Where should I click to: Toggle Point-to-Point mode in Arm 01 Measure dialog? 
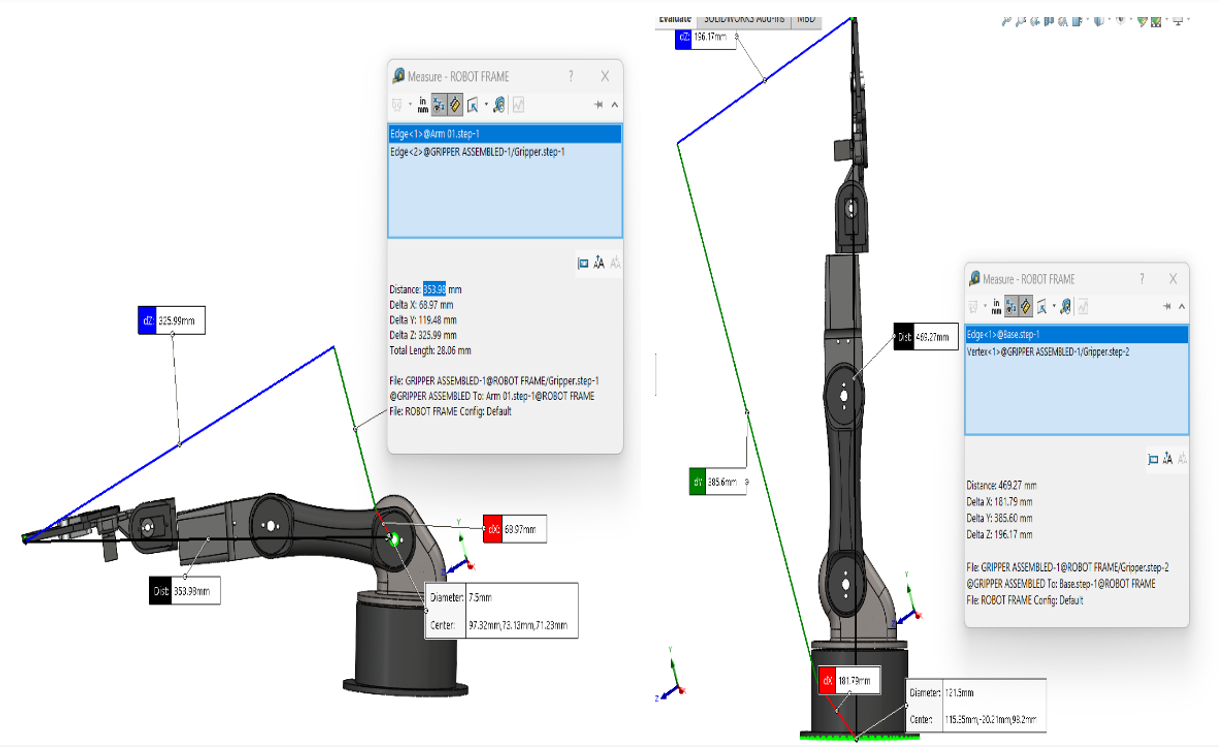(x=455, y=105)
